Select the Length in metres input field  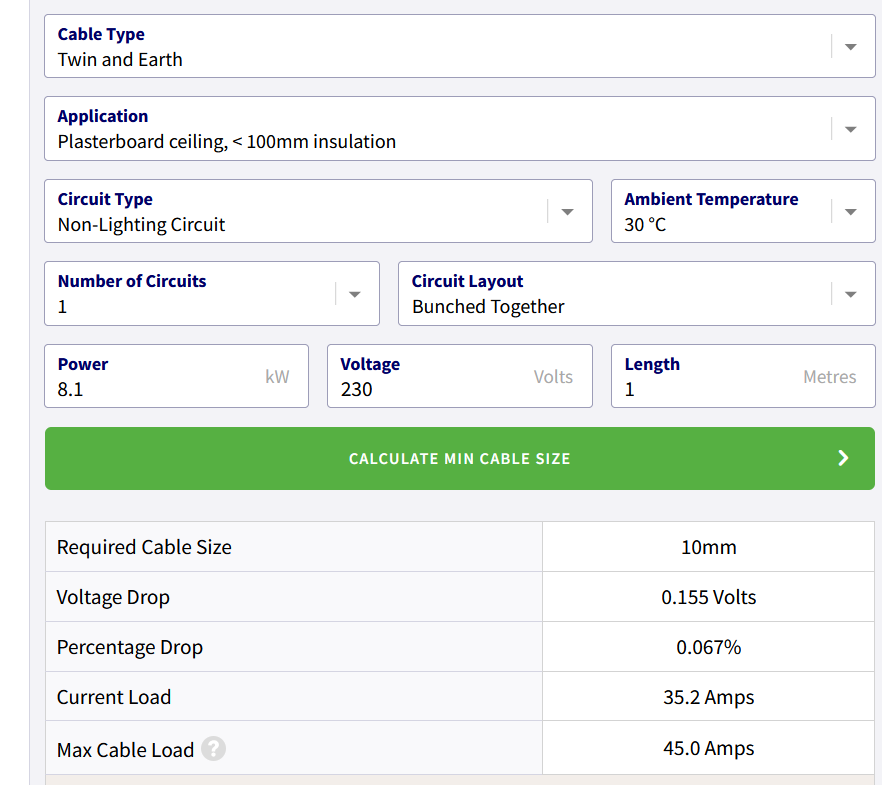tap(710, 389)
